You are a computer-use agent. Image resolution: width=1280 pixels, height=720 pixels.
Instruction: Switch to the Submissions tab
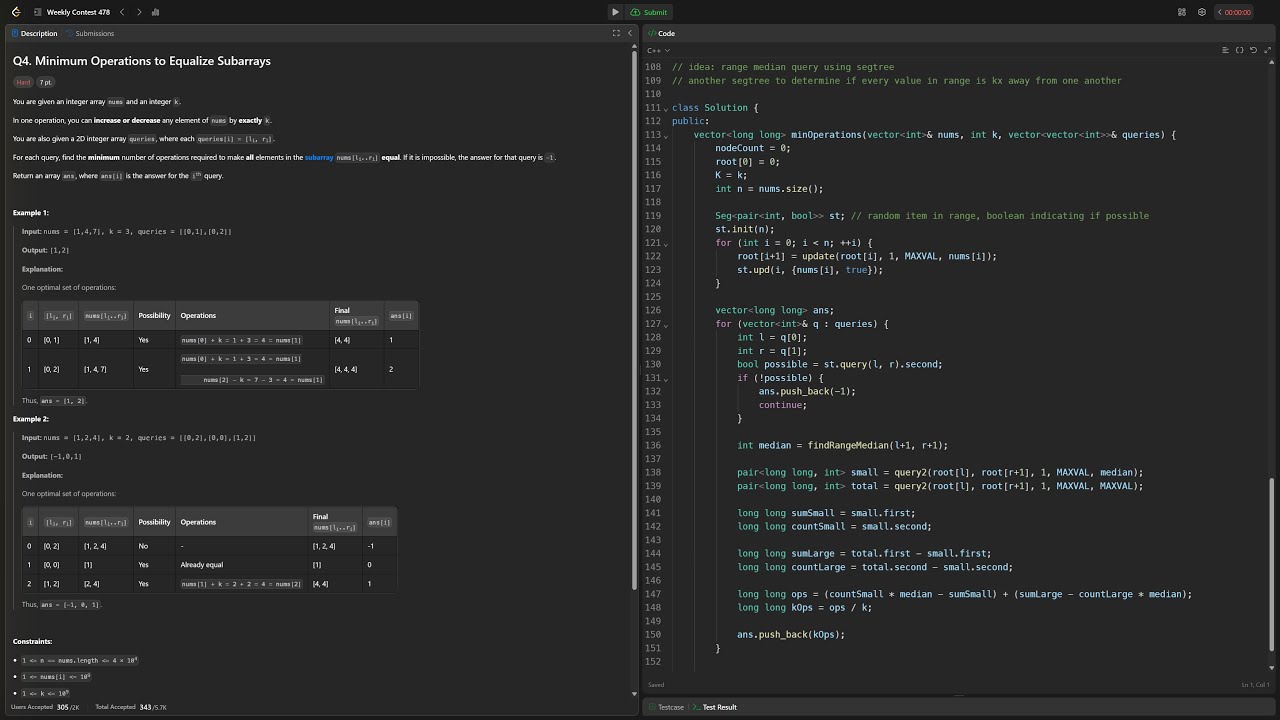pyautogui.click(x=90, y=33)
